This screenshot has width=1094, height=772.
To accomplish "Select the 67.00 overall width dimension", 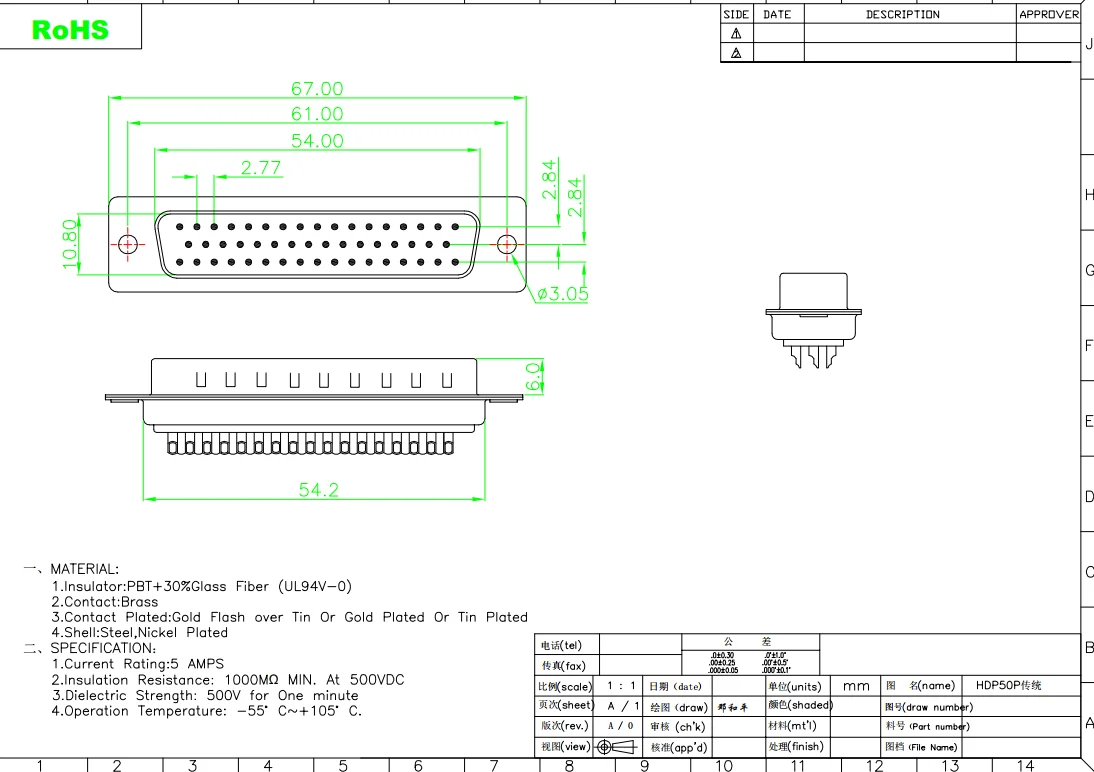I will 317,89.
